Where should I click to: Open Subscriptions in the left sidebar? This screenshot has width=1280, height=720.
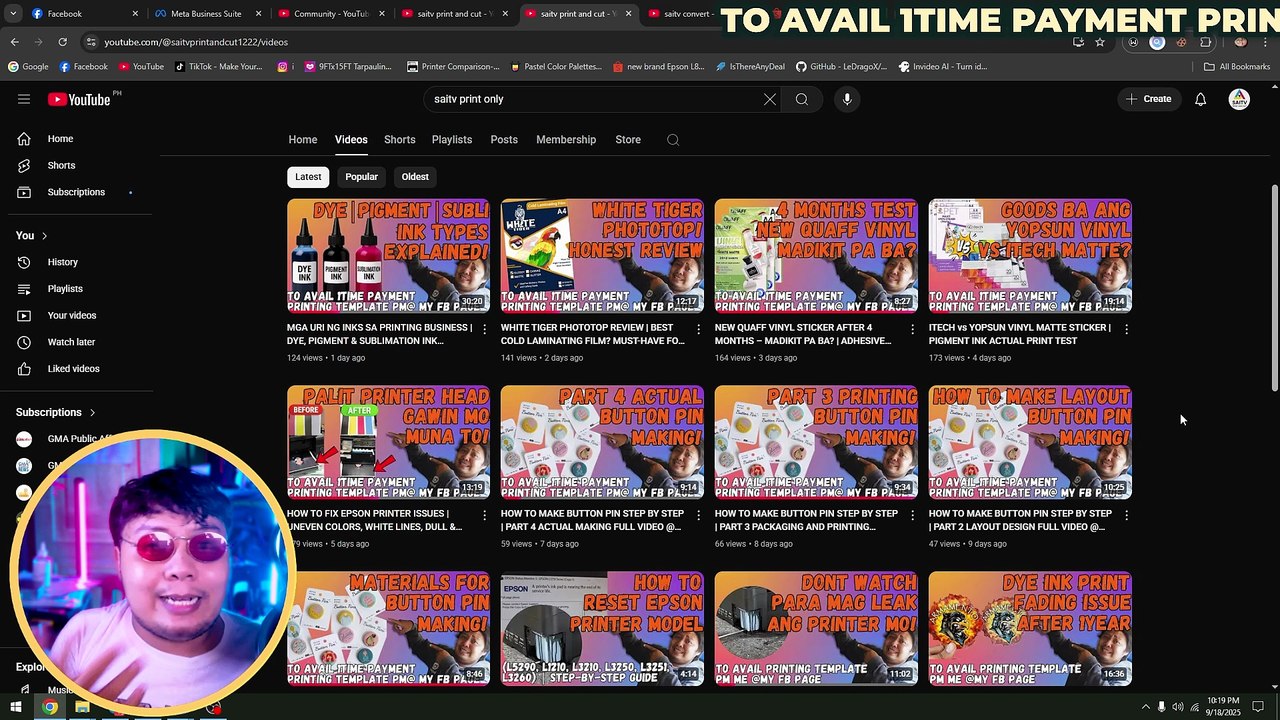[76, 192]
